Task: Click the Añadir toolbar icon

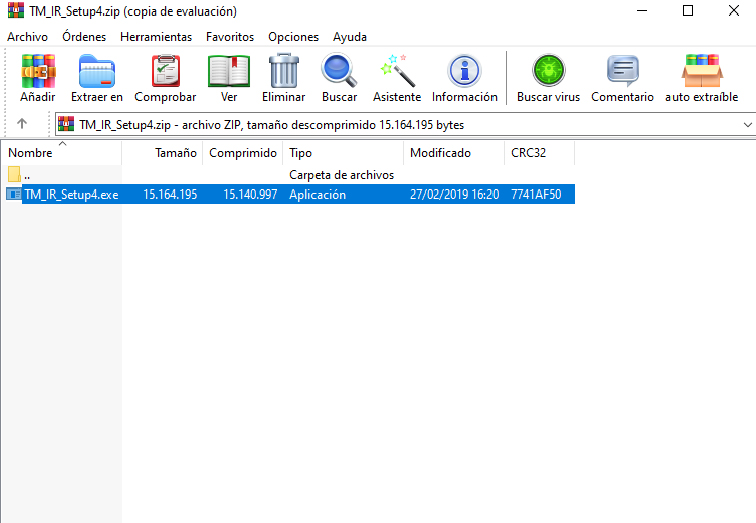Action: click(x=38, y=71)
